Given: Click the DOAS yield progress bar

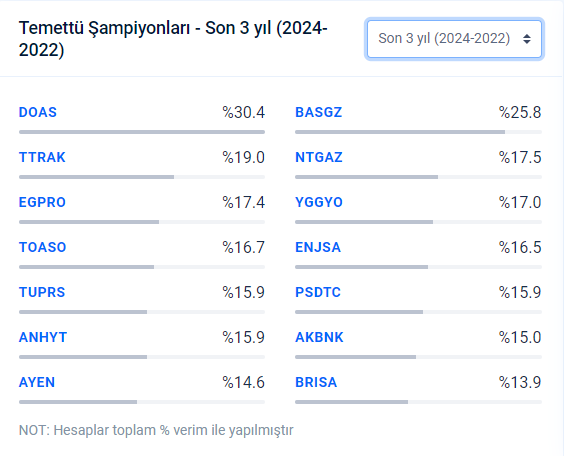Looking at the screenshot, I should 142,132.
